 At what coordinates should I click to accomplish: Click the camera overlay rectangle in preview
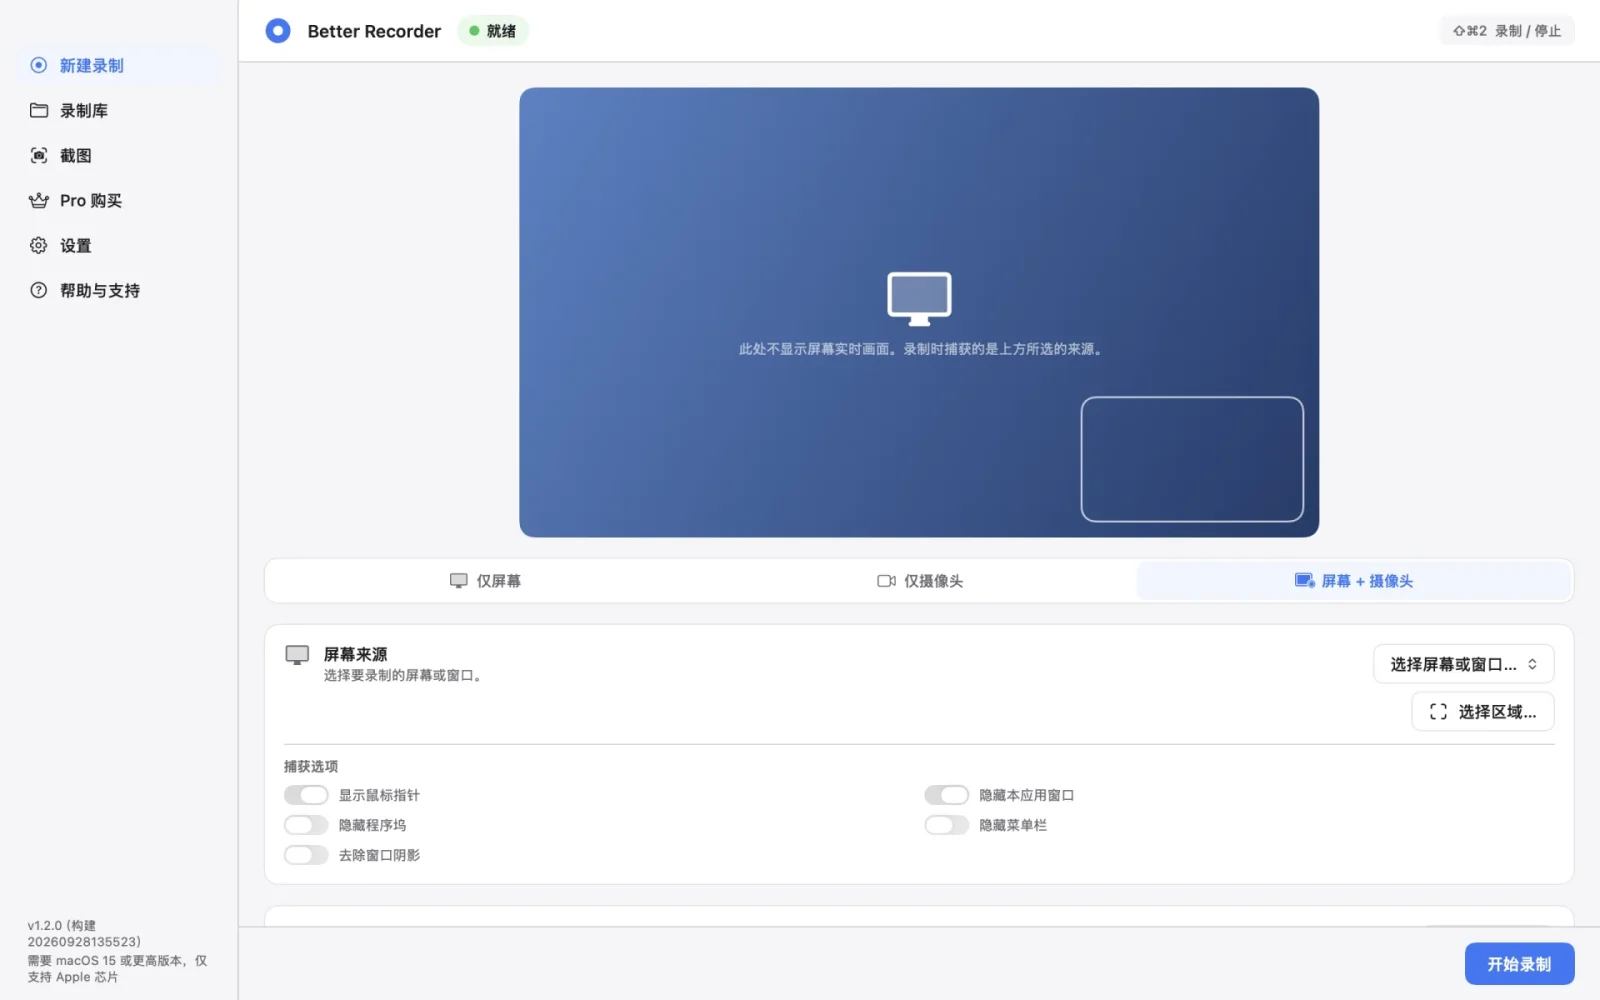tap(1192, 459)
